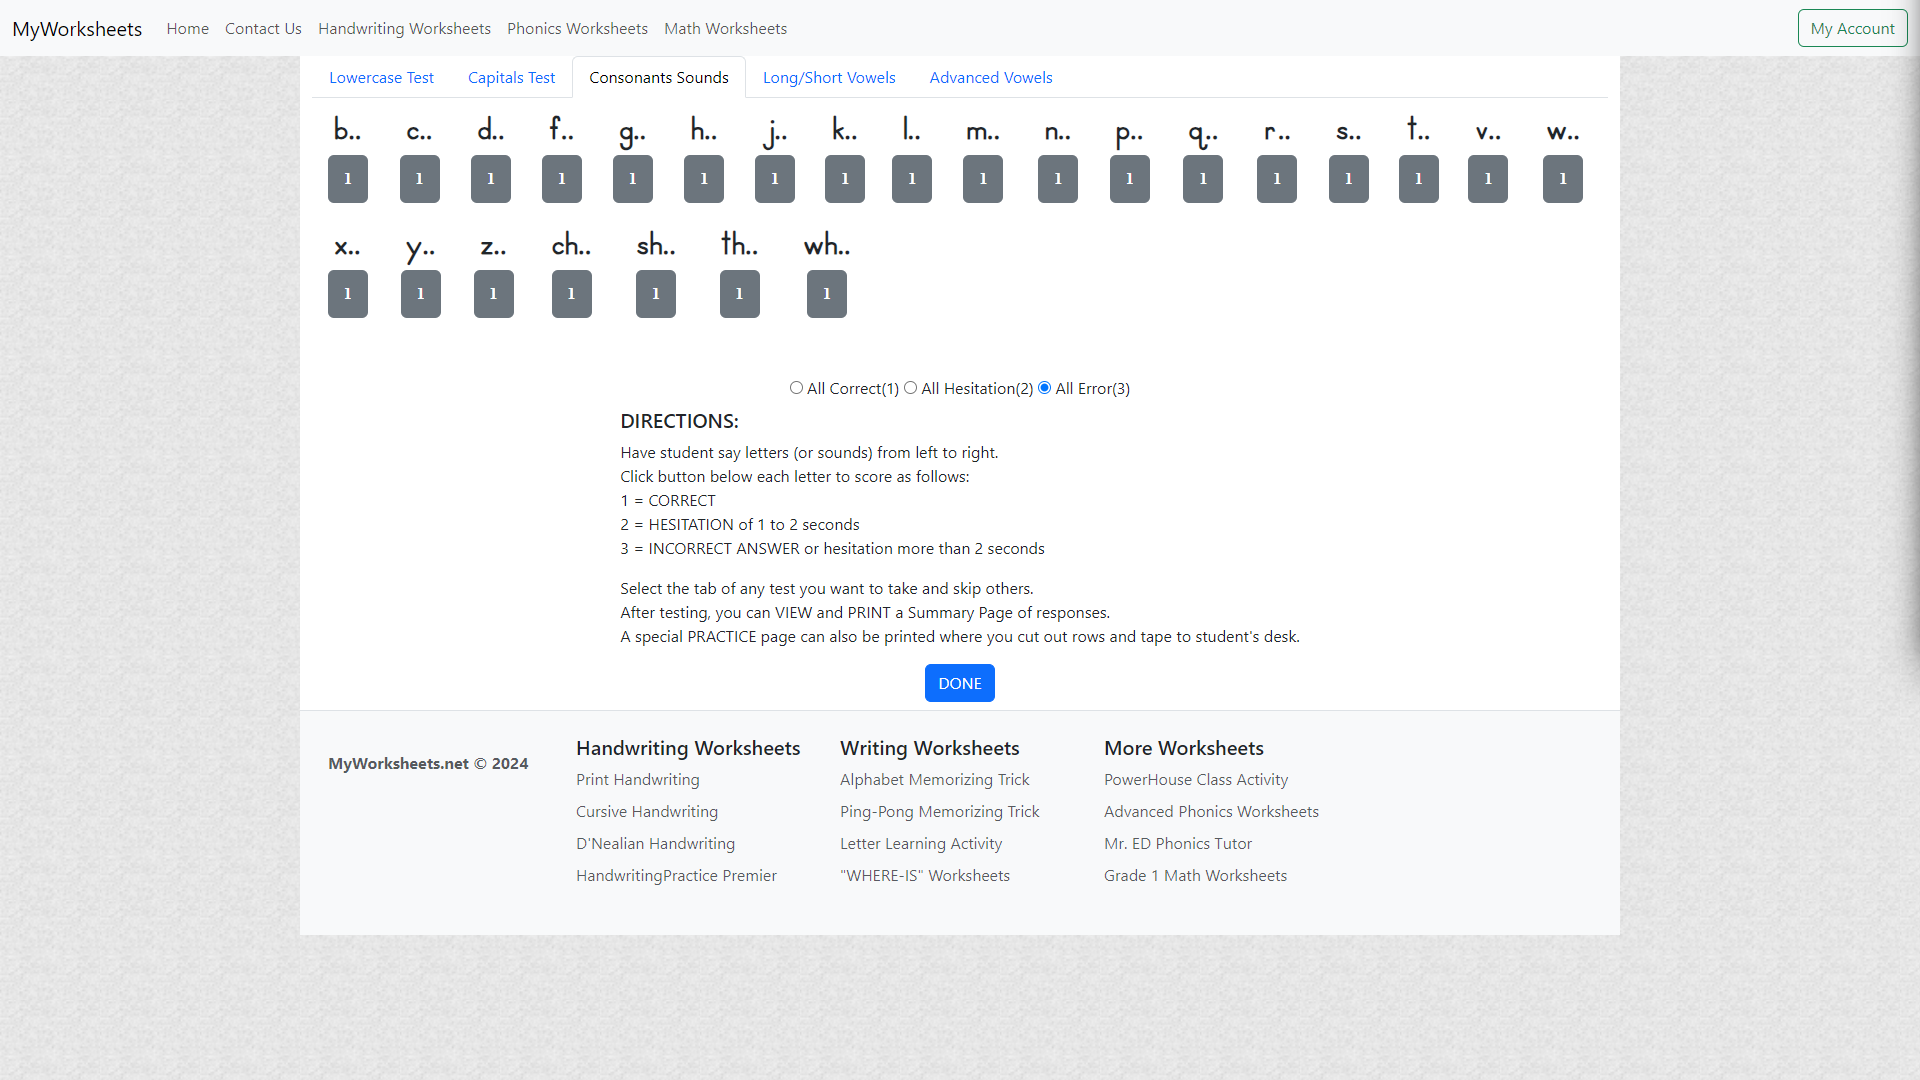Click the score button under letter s

point(1349,179)
